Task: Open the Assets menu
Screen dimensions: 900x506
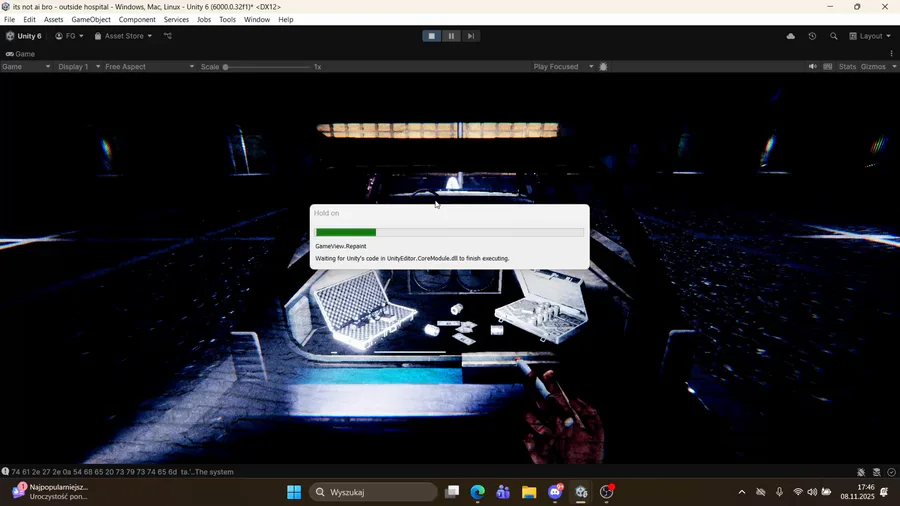Action: [x=53, y=20]
